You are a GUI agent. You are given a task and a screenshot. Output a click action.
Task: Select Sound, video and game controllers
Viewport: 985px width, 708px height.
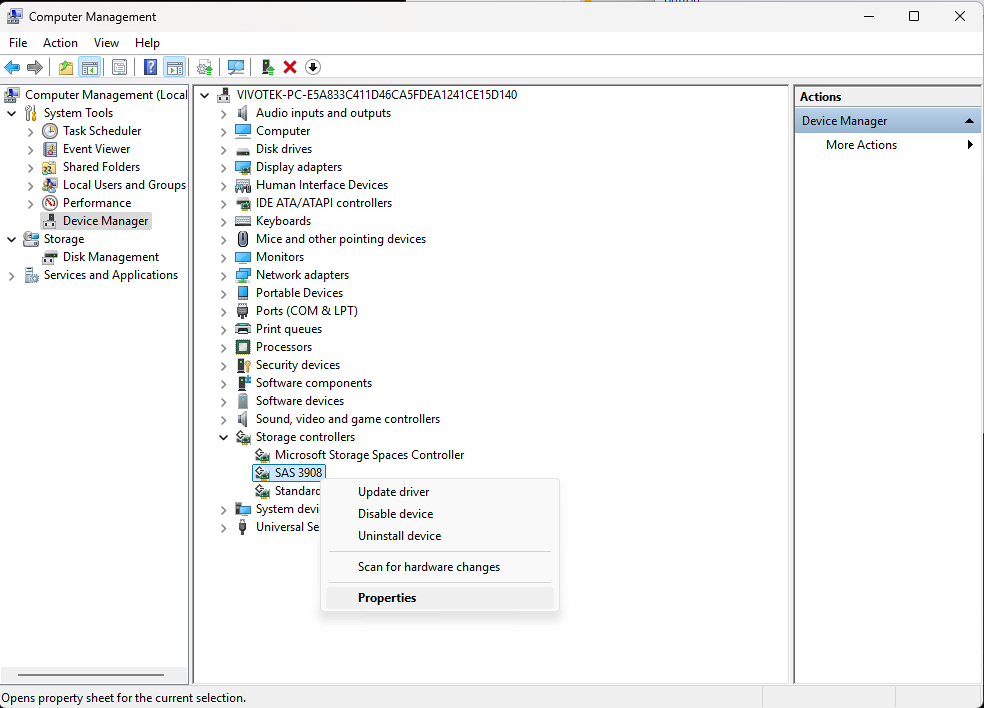click(x=347, y=419)
